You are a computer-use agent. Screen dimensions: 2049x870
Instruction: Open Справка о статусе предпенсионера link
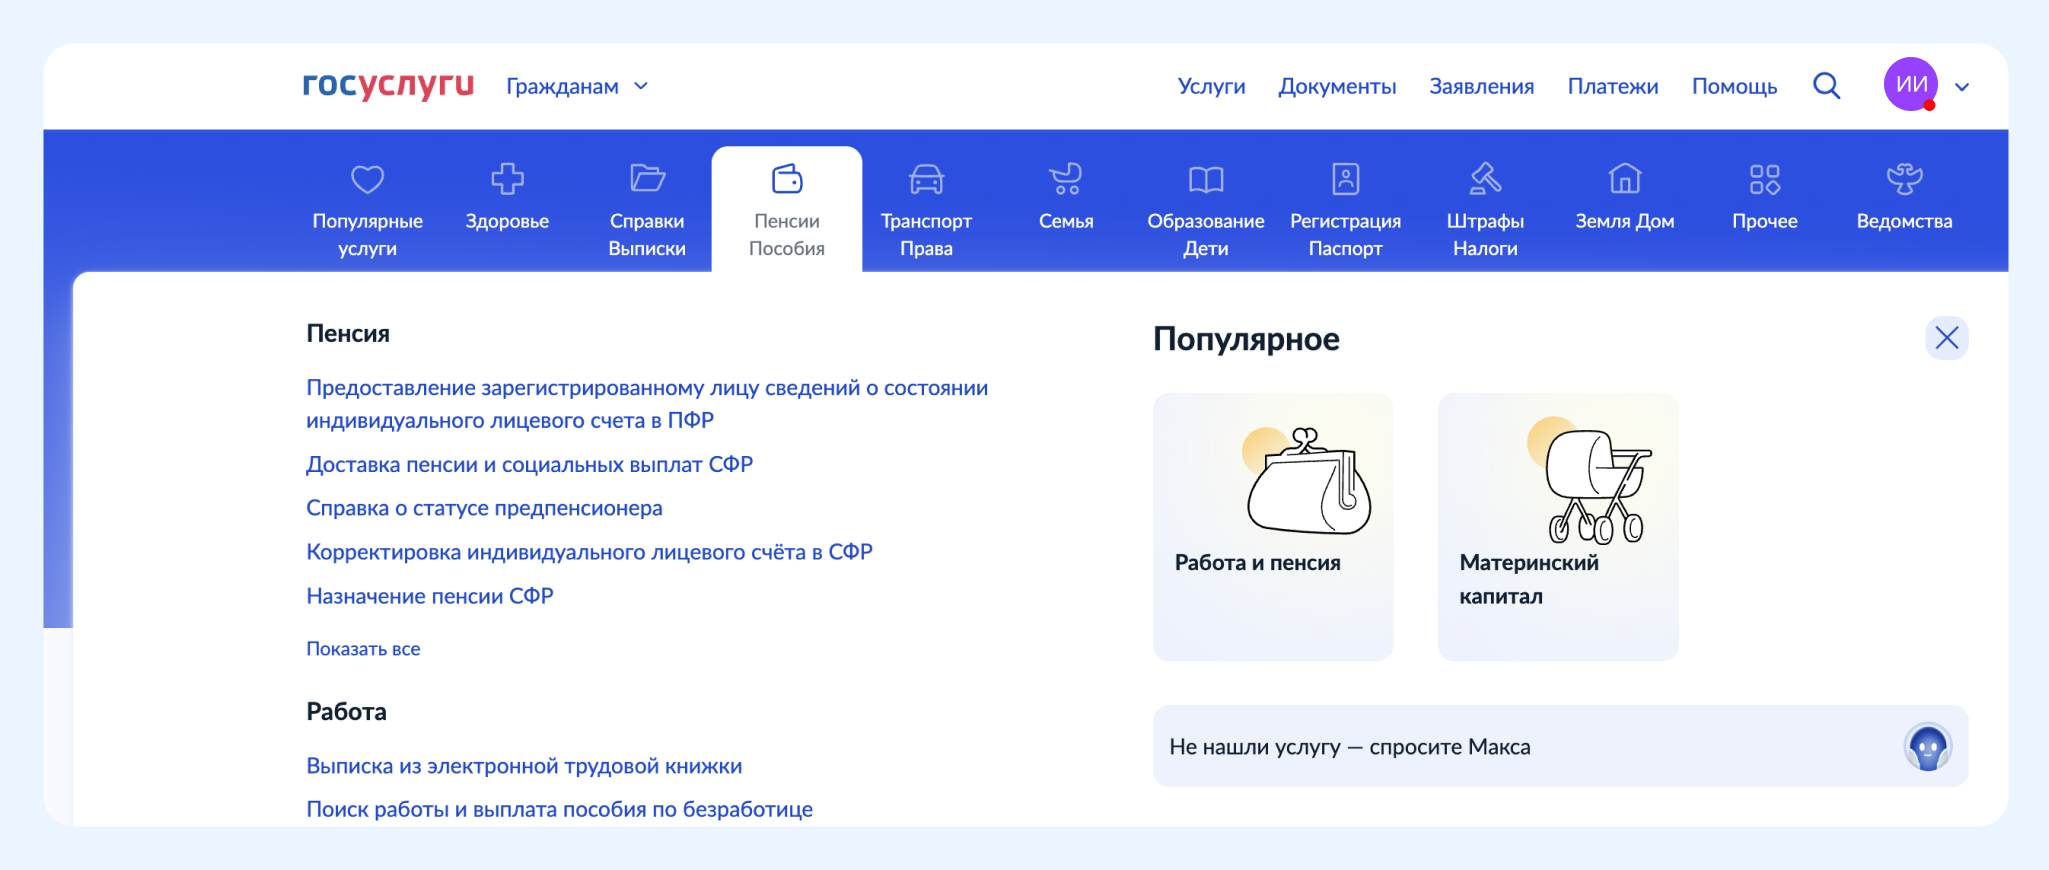(x=484, y=508)
